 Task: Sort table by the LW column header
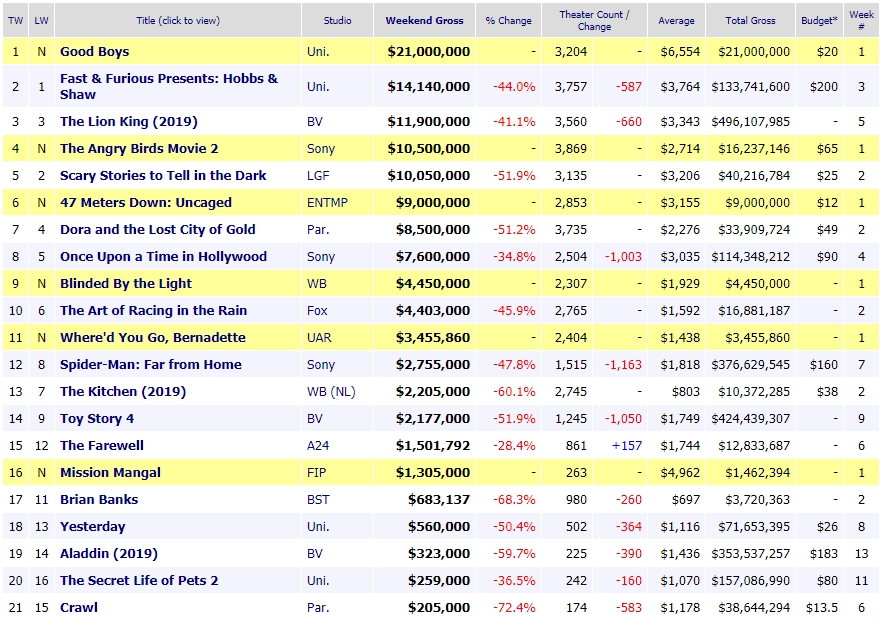pyautogui.click(x=42, y=21)
